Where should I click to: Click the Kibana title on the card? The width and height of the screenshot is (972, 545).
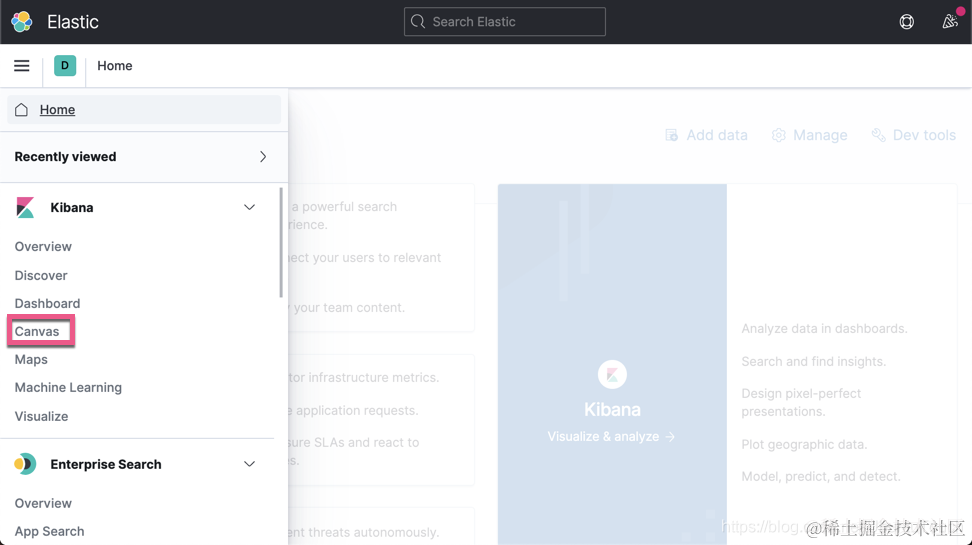click(x=612, y=409)
